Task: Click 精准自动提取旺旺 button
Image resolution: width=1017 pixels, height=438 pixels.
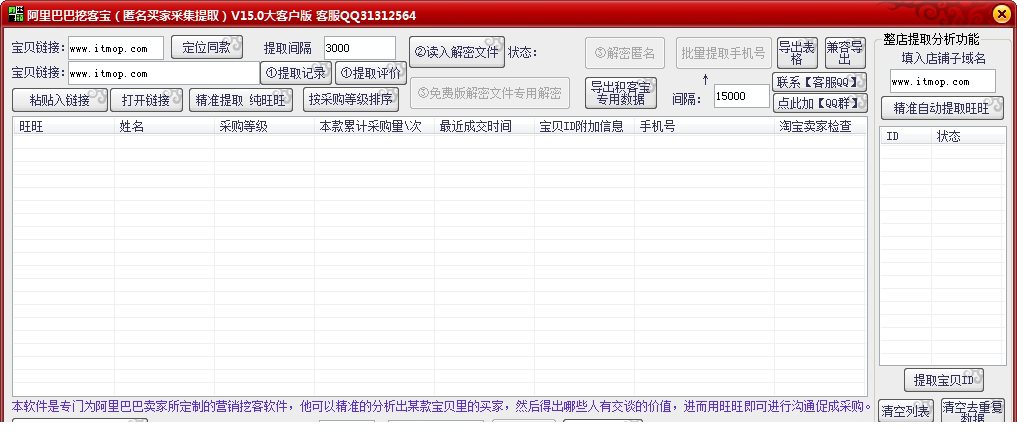Action: [x=942, y=108]
